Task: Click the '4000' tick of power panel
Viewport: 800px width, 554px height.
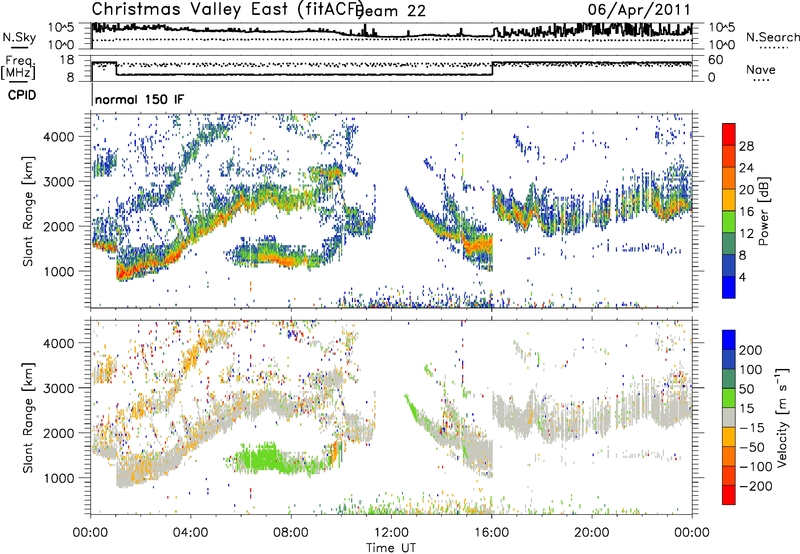Action: point(59,137)
